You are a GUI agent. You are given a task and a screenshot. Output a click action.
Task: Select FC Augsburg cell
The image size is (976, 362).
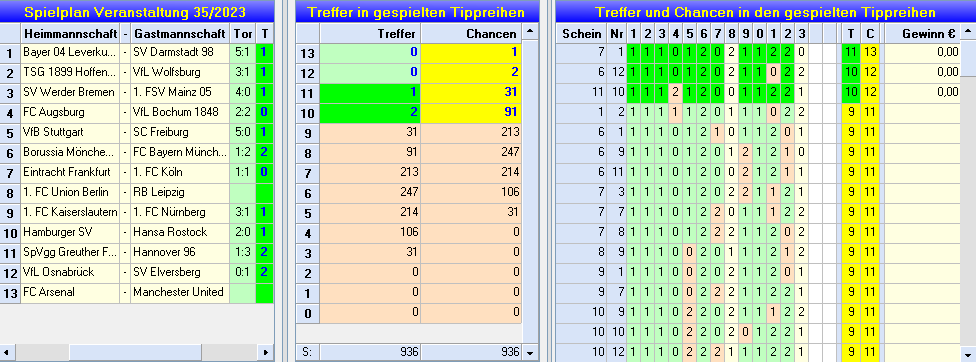click(70, 113)
